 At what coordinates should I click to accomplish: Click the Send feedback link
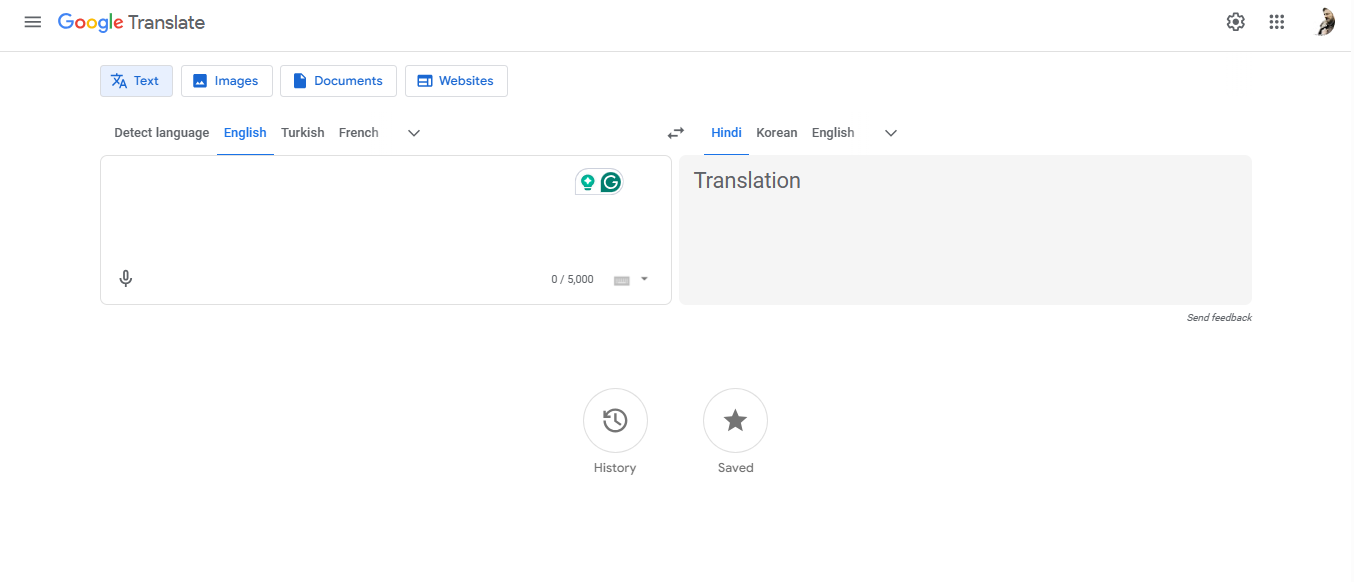pyautogui.click(x=1219, y=318)
